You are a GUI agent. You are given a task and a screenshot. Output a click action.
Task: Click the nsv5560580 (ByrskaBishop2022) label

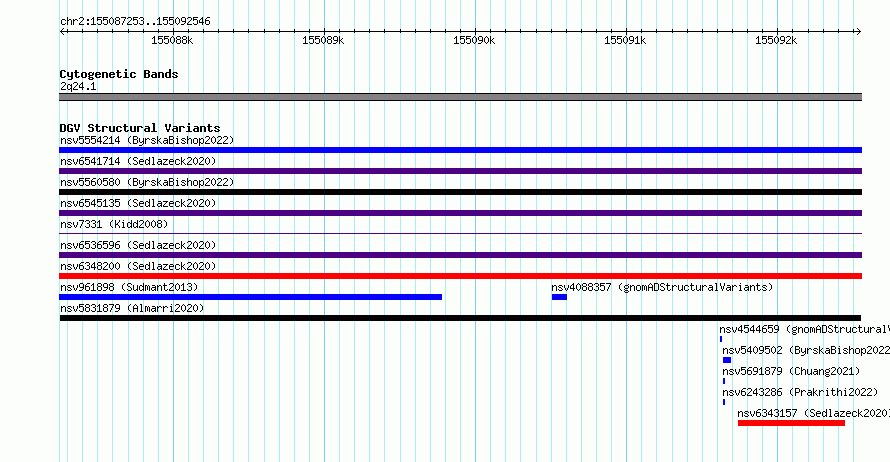coord(147,182)
